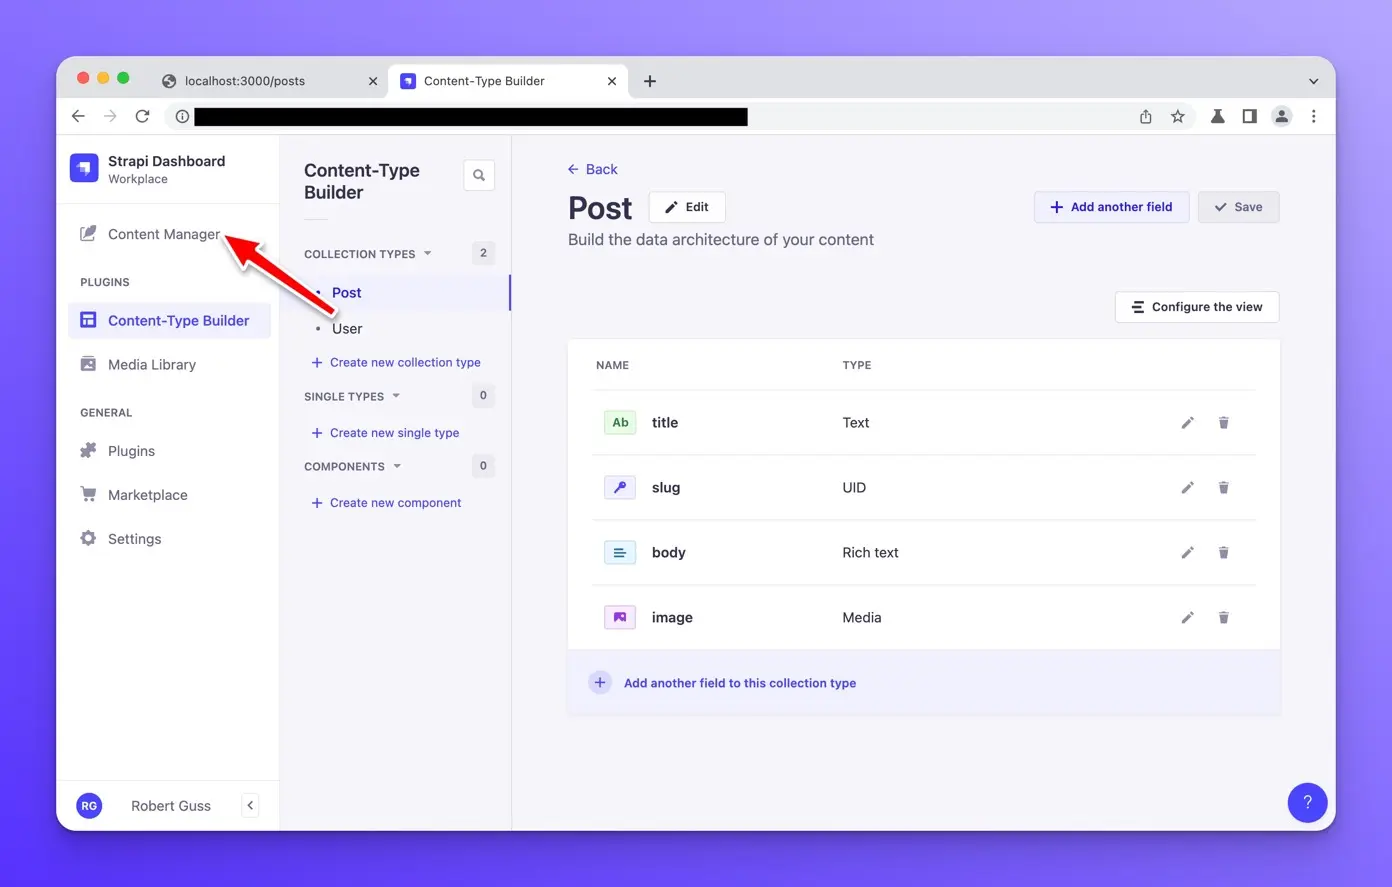Click the search icon in Content-Type Builder
The image size is (1392, 887).
coord(479,175)
